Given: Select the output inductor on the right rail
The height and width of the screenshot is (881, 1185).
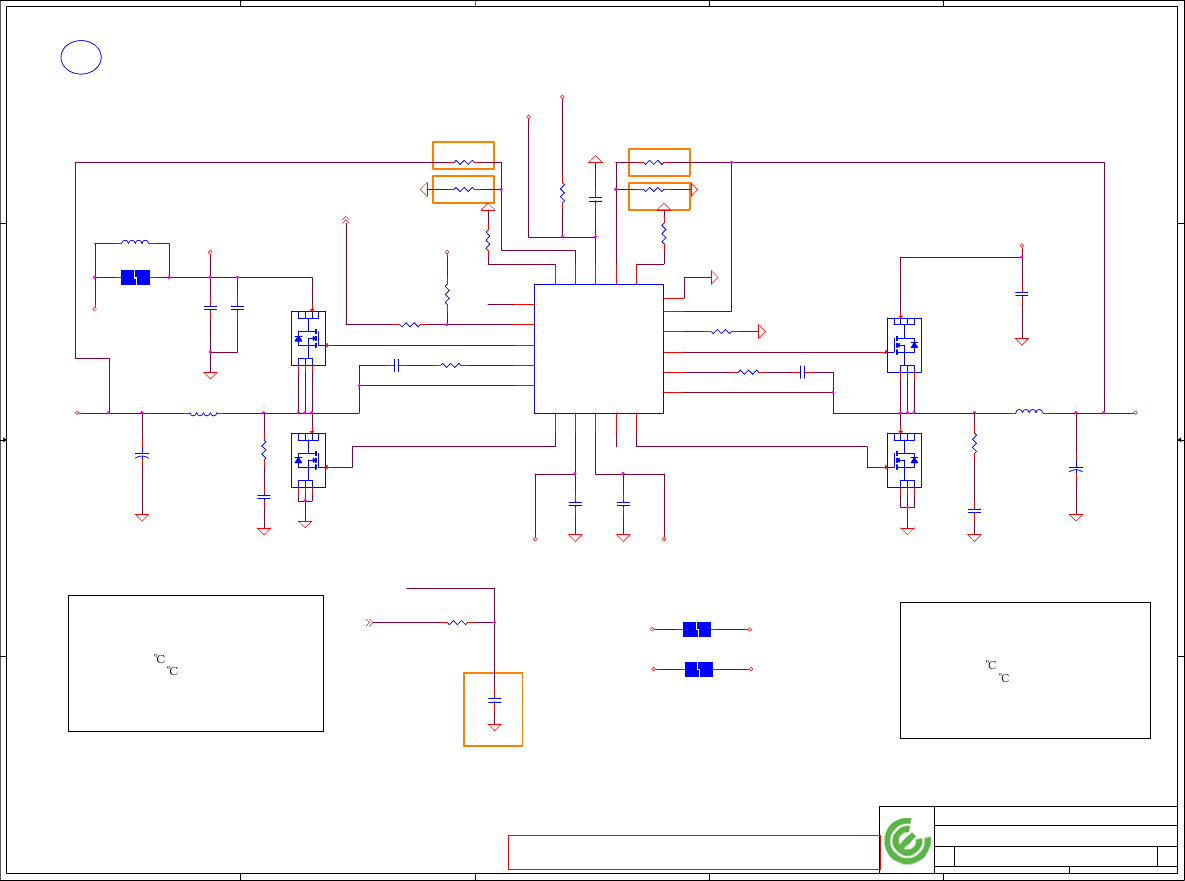Looking at the screenshot, I should point(1029,412).
